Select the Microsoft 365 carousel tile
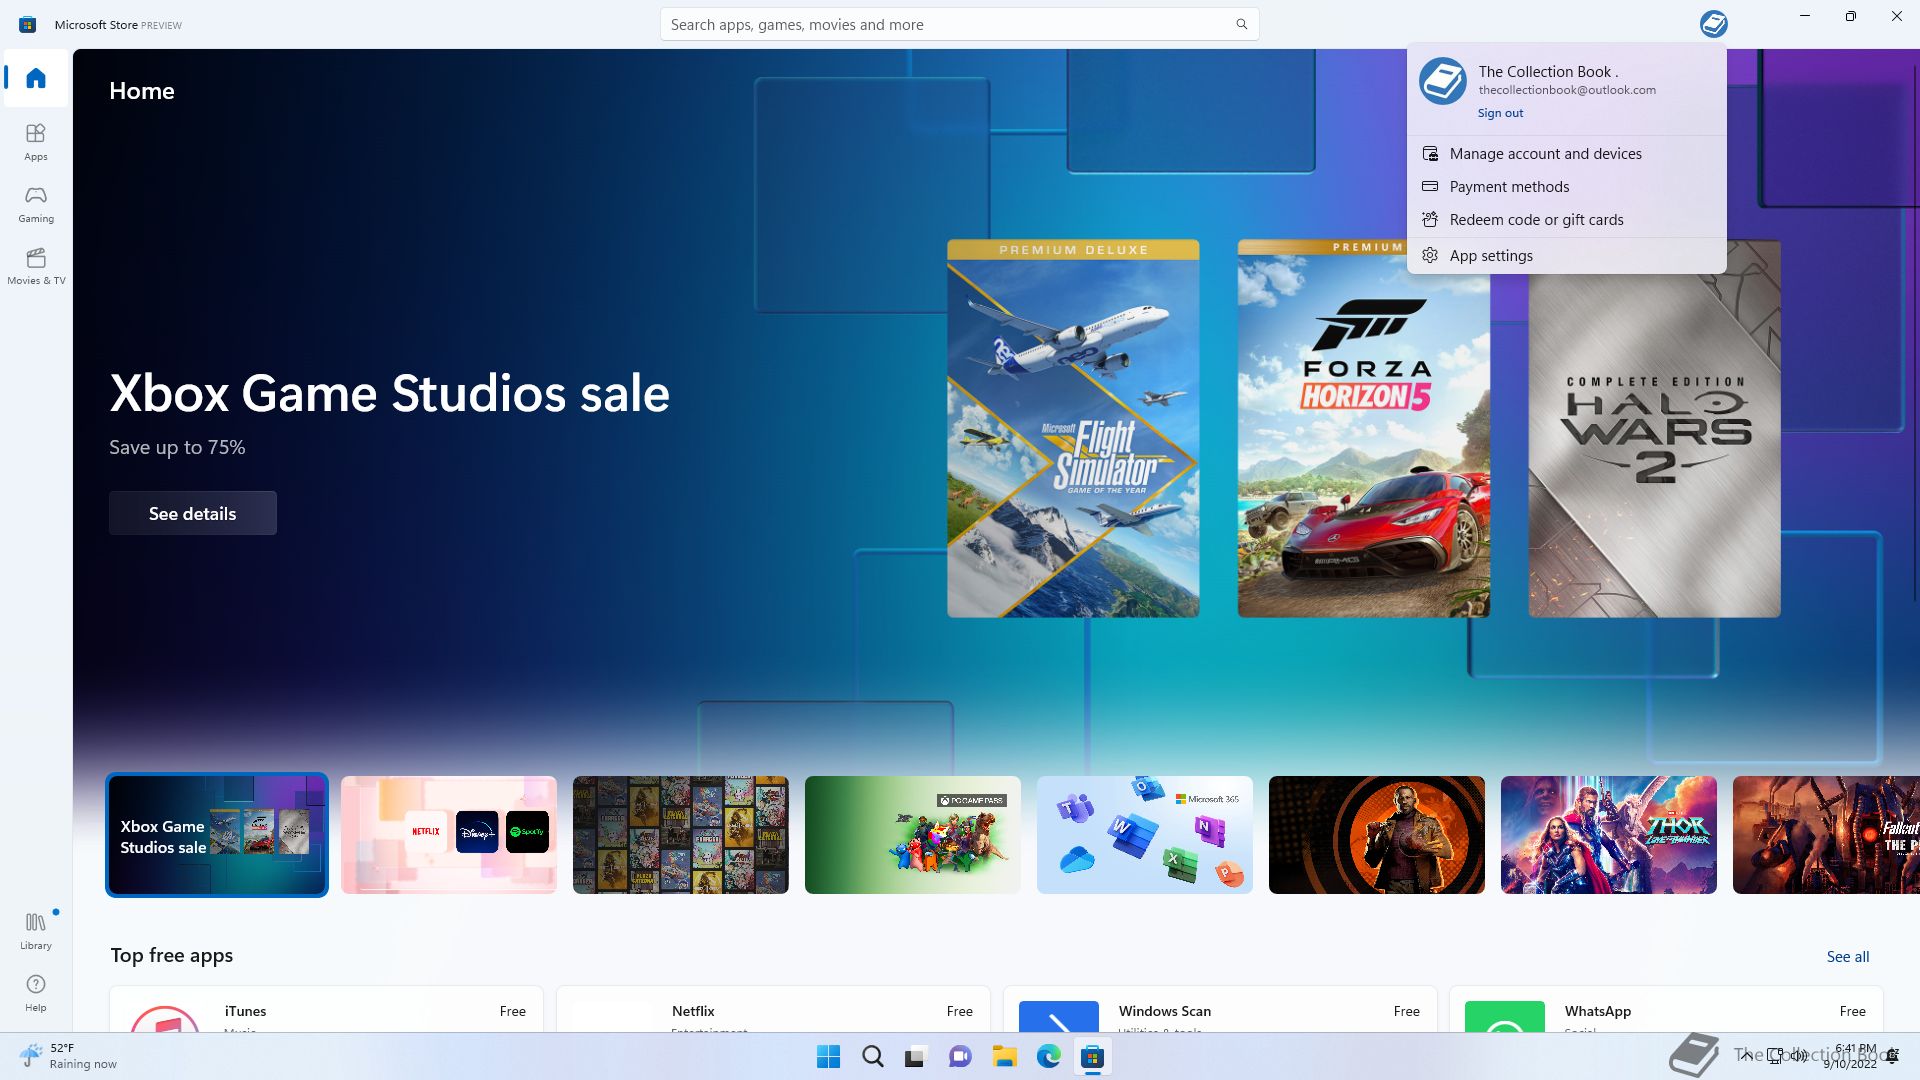The width and height of the screenshot is (1920, 1080). [x=1145, y=835]
